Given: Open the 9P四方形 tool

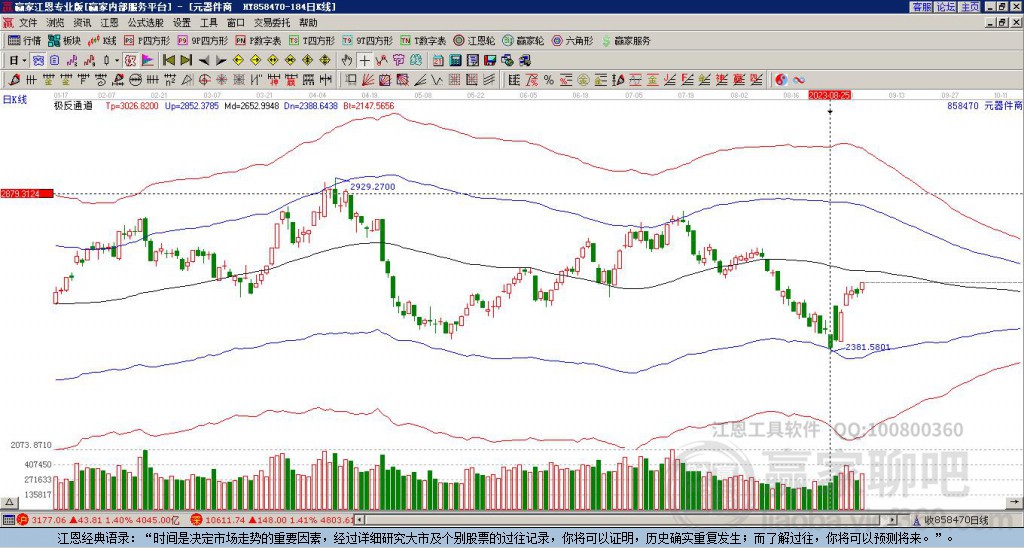Looking at the screenshot, I should 203,40.
